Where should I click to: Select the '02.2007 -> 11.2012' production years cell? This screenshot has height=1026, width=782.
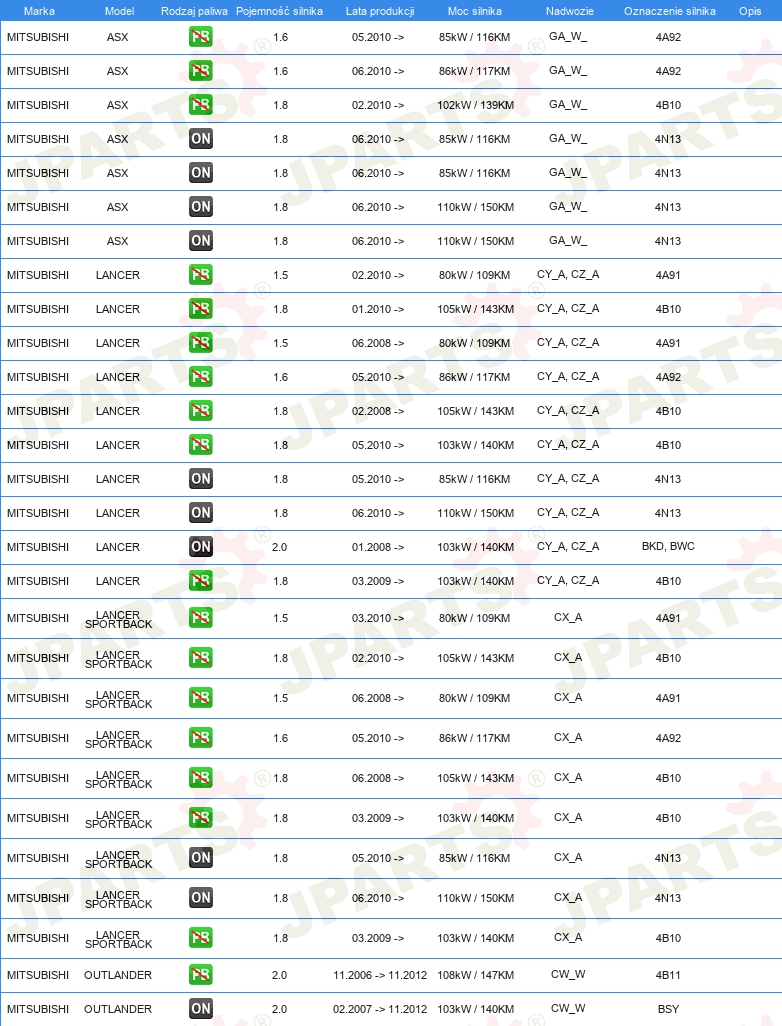(380, 1009)
